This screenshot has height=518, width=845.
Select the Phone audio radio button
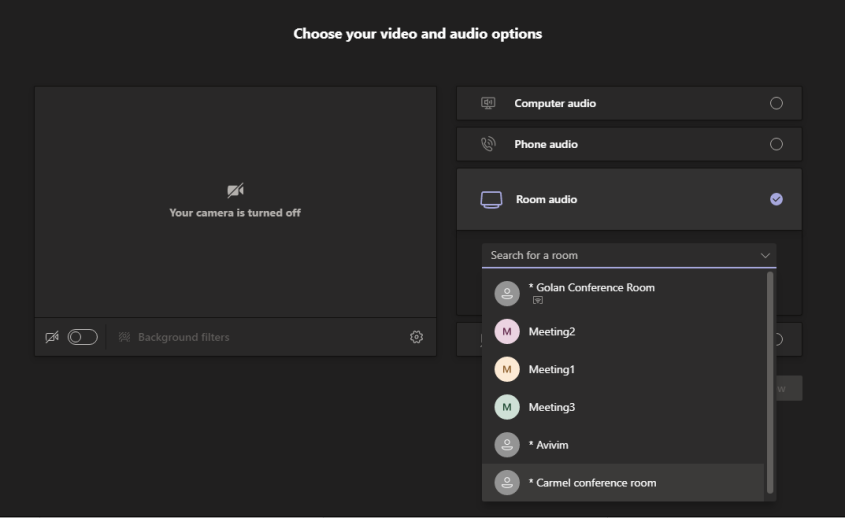pyautogui.click(x=776, y=144)
